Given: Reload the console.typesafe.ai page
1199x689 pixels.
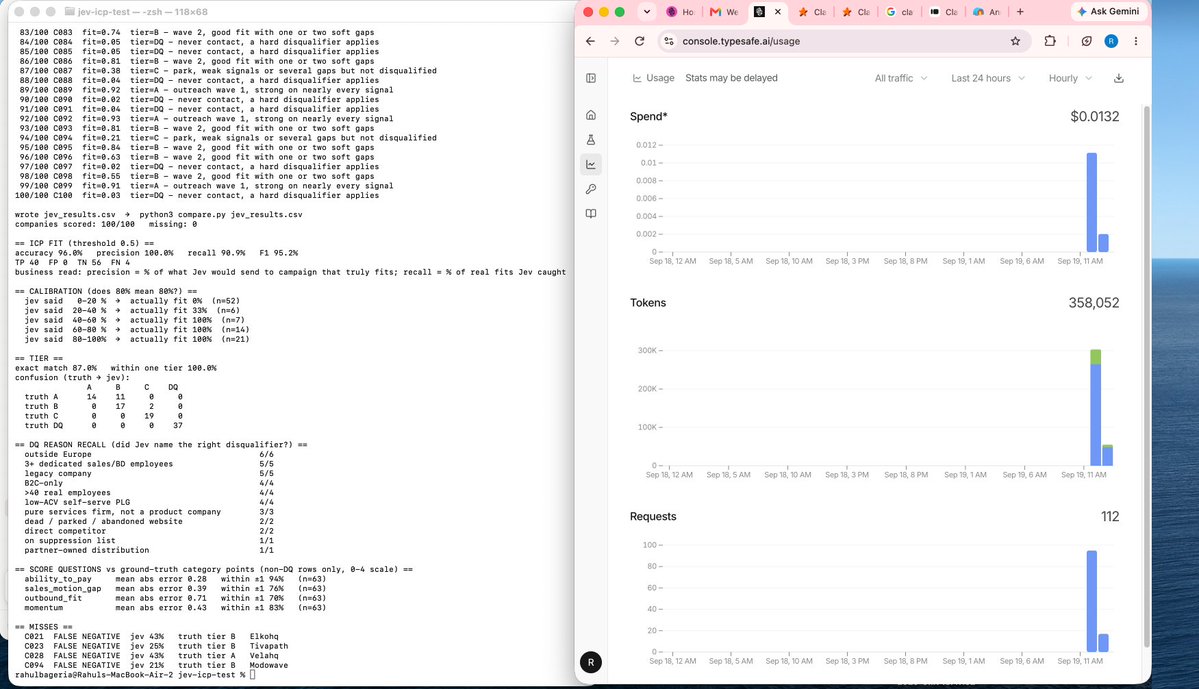Looking at the screenshot, I should tap(639, 41).
